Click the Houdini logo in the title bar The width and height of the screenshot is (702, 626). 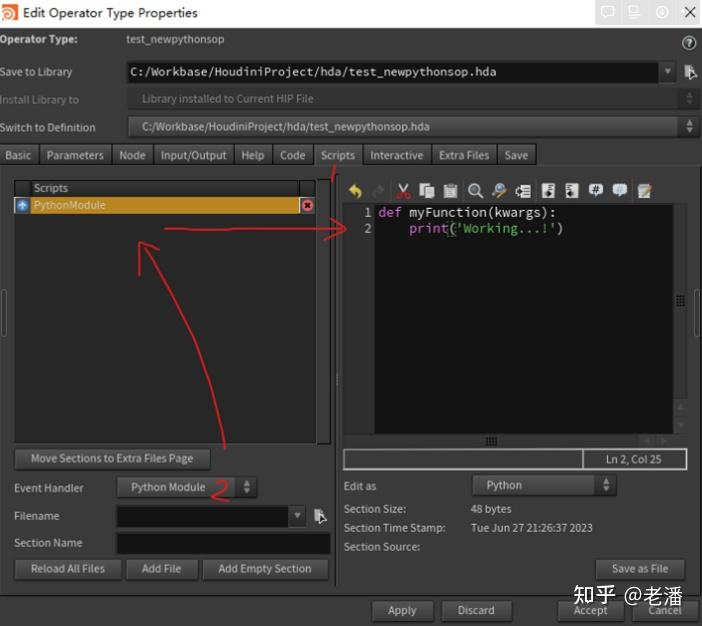[x=9, y=13]
